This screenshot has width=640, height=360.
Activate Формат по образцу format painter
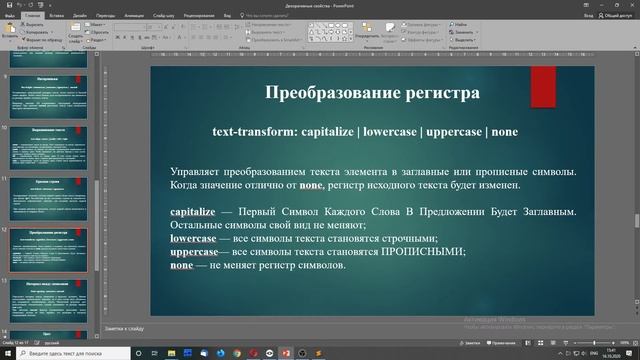42,40
